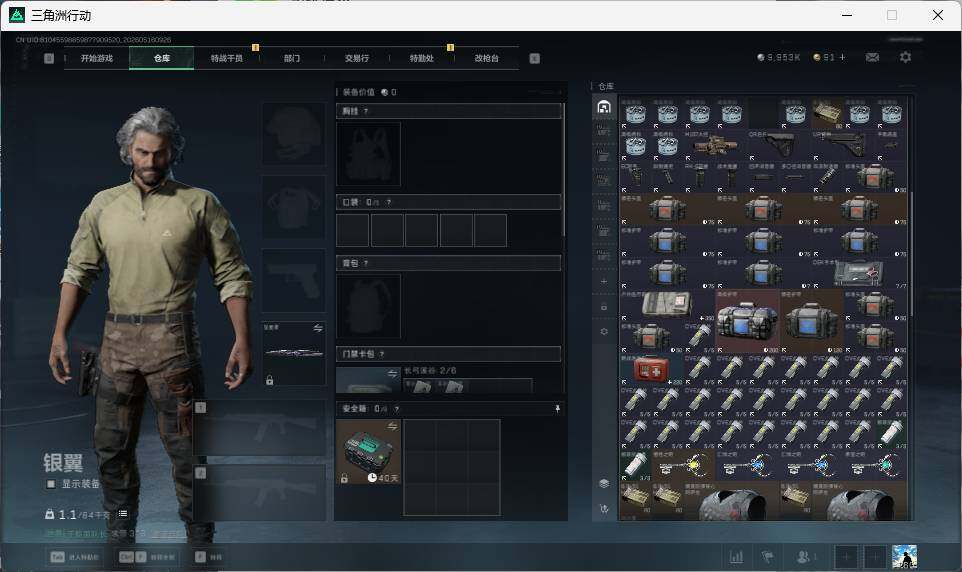This screenshot has height=572, width=962.
Task: Select the gun case item with count 7/7
Action: (x=859, y=274)
